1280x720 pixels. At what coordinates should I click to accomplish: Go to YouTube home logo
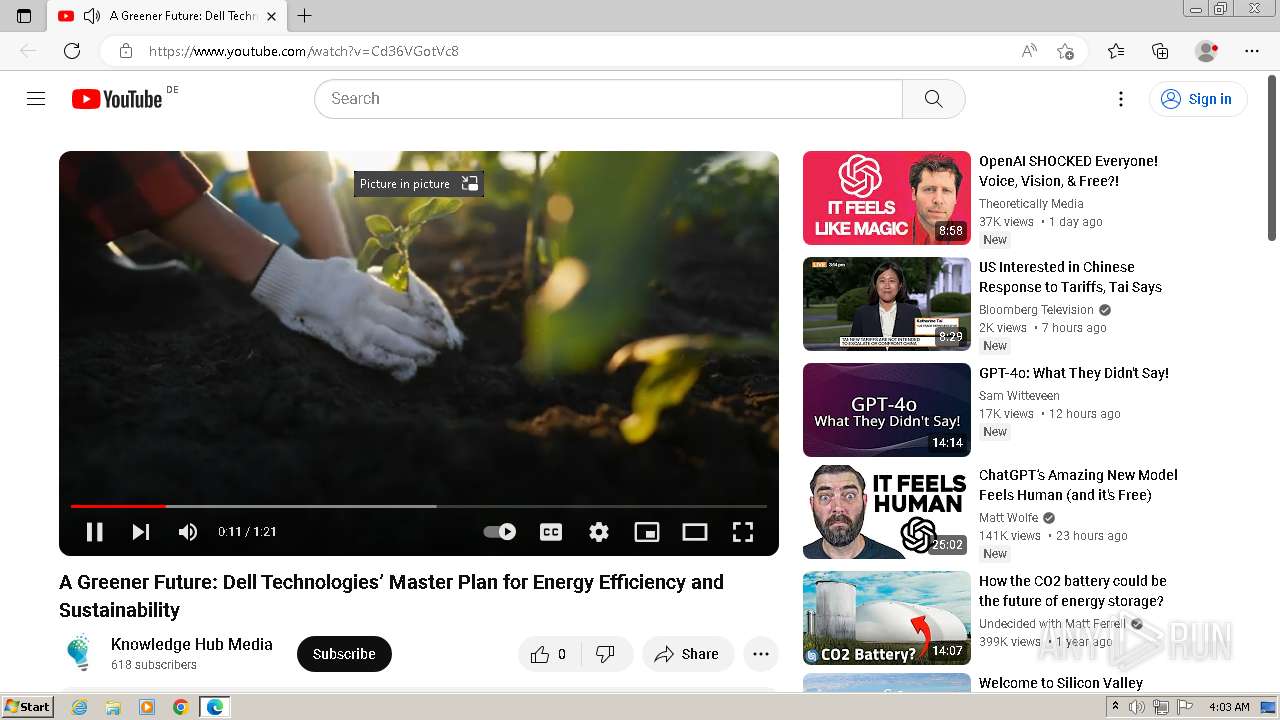tap(117, 99)
